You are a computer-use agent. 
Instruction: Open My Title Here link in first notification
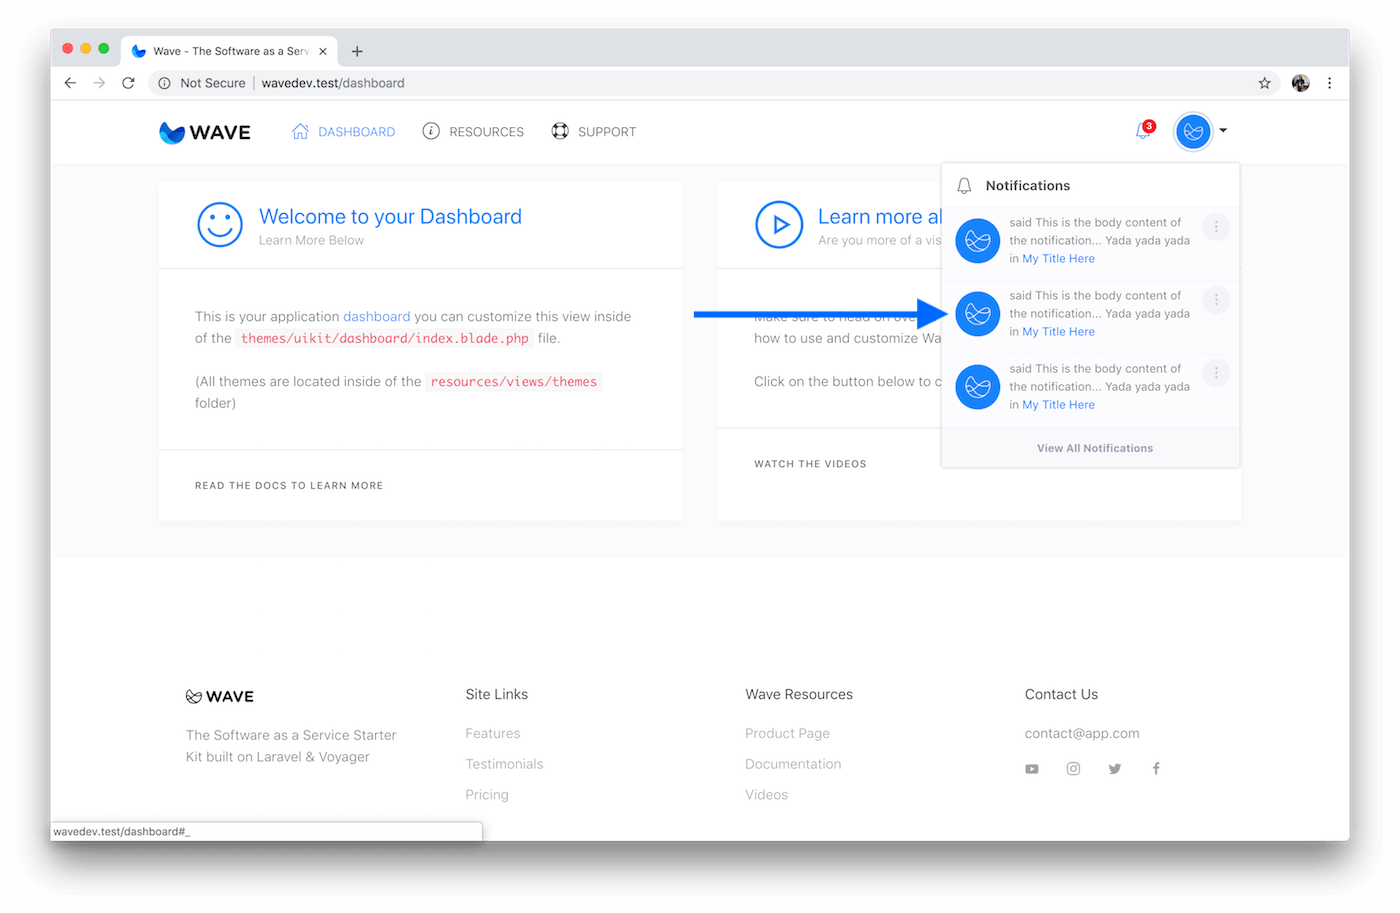[x=1058, y=259]
